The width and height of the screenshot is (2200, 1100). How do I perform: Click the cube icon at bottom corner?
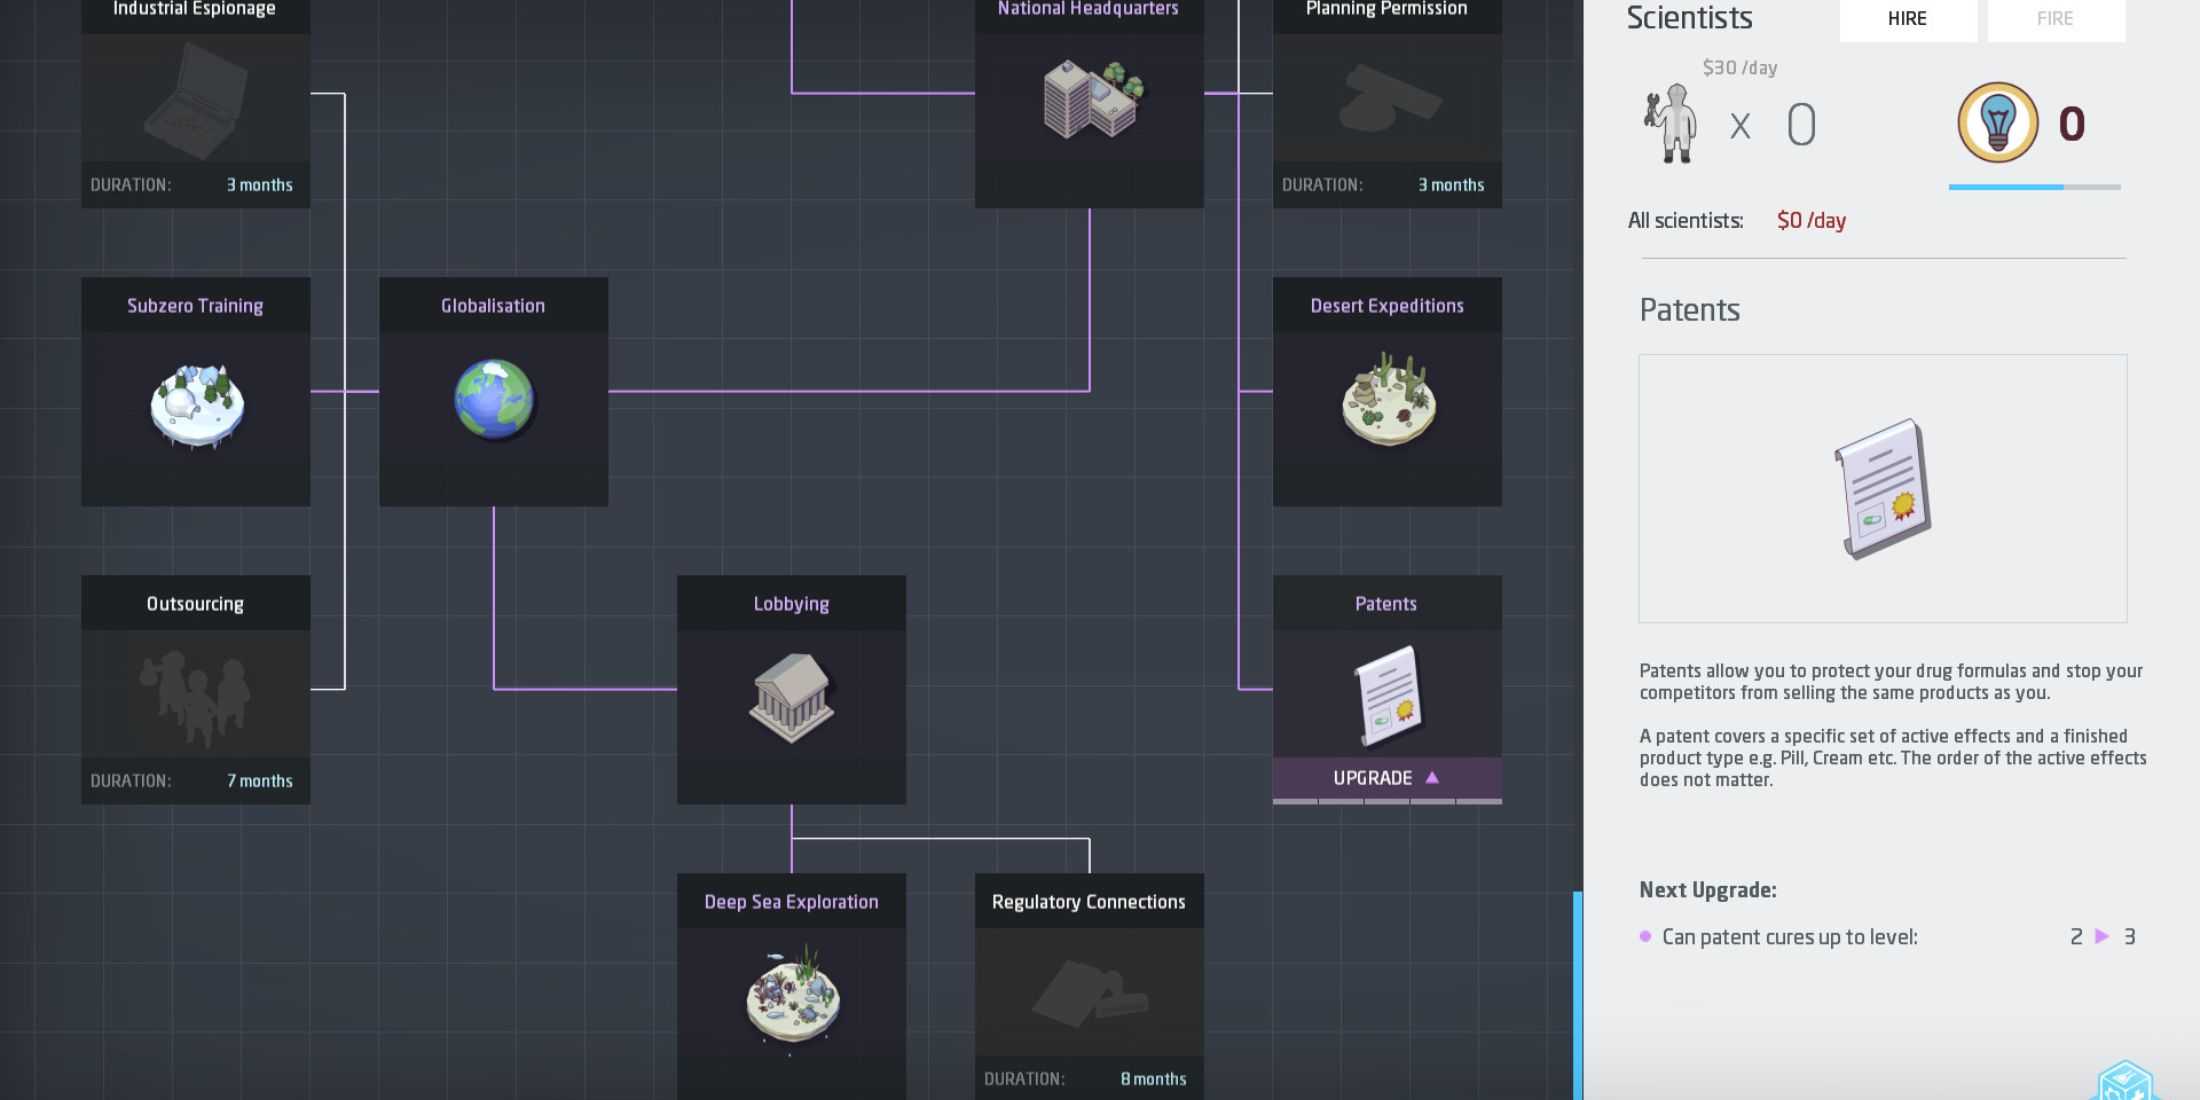click(x=2124, y=1082)
